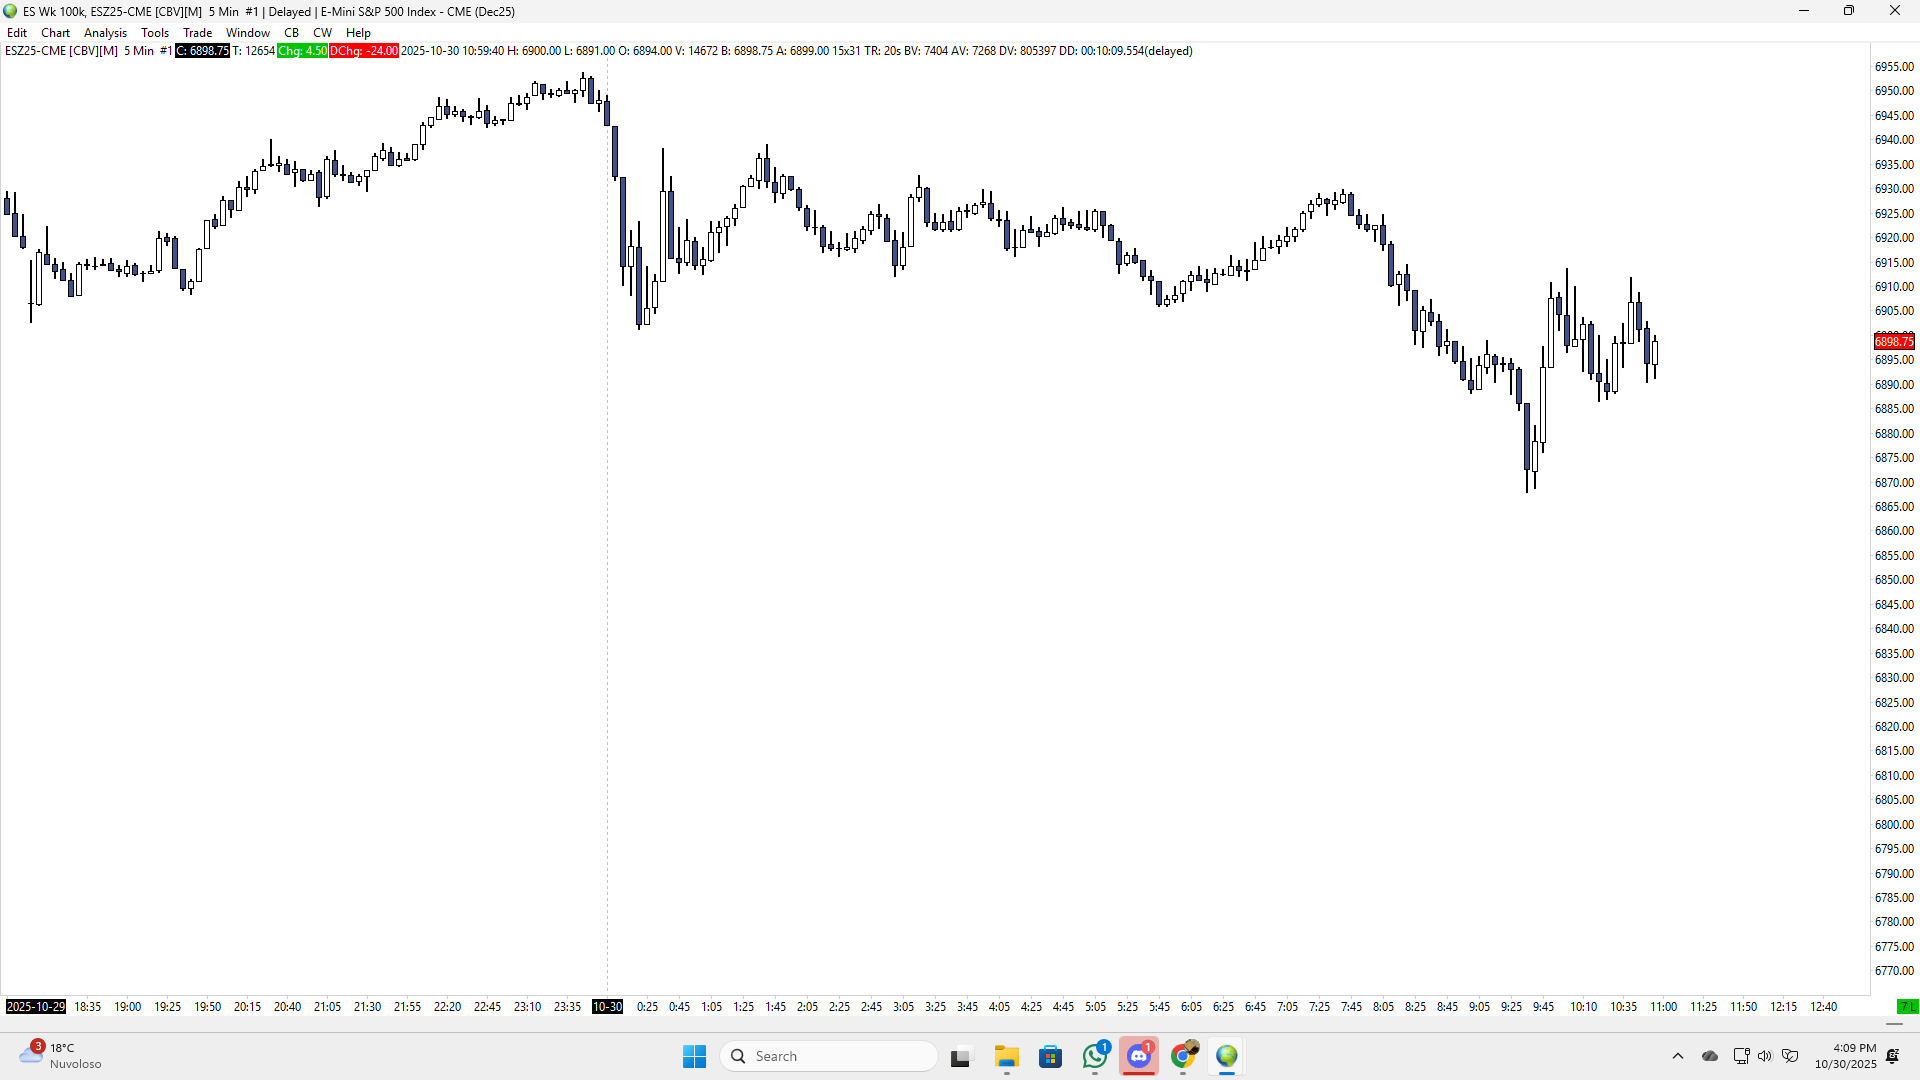Open the CW menu

(322, 32)
